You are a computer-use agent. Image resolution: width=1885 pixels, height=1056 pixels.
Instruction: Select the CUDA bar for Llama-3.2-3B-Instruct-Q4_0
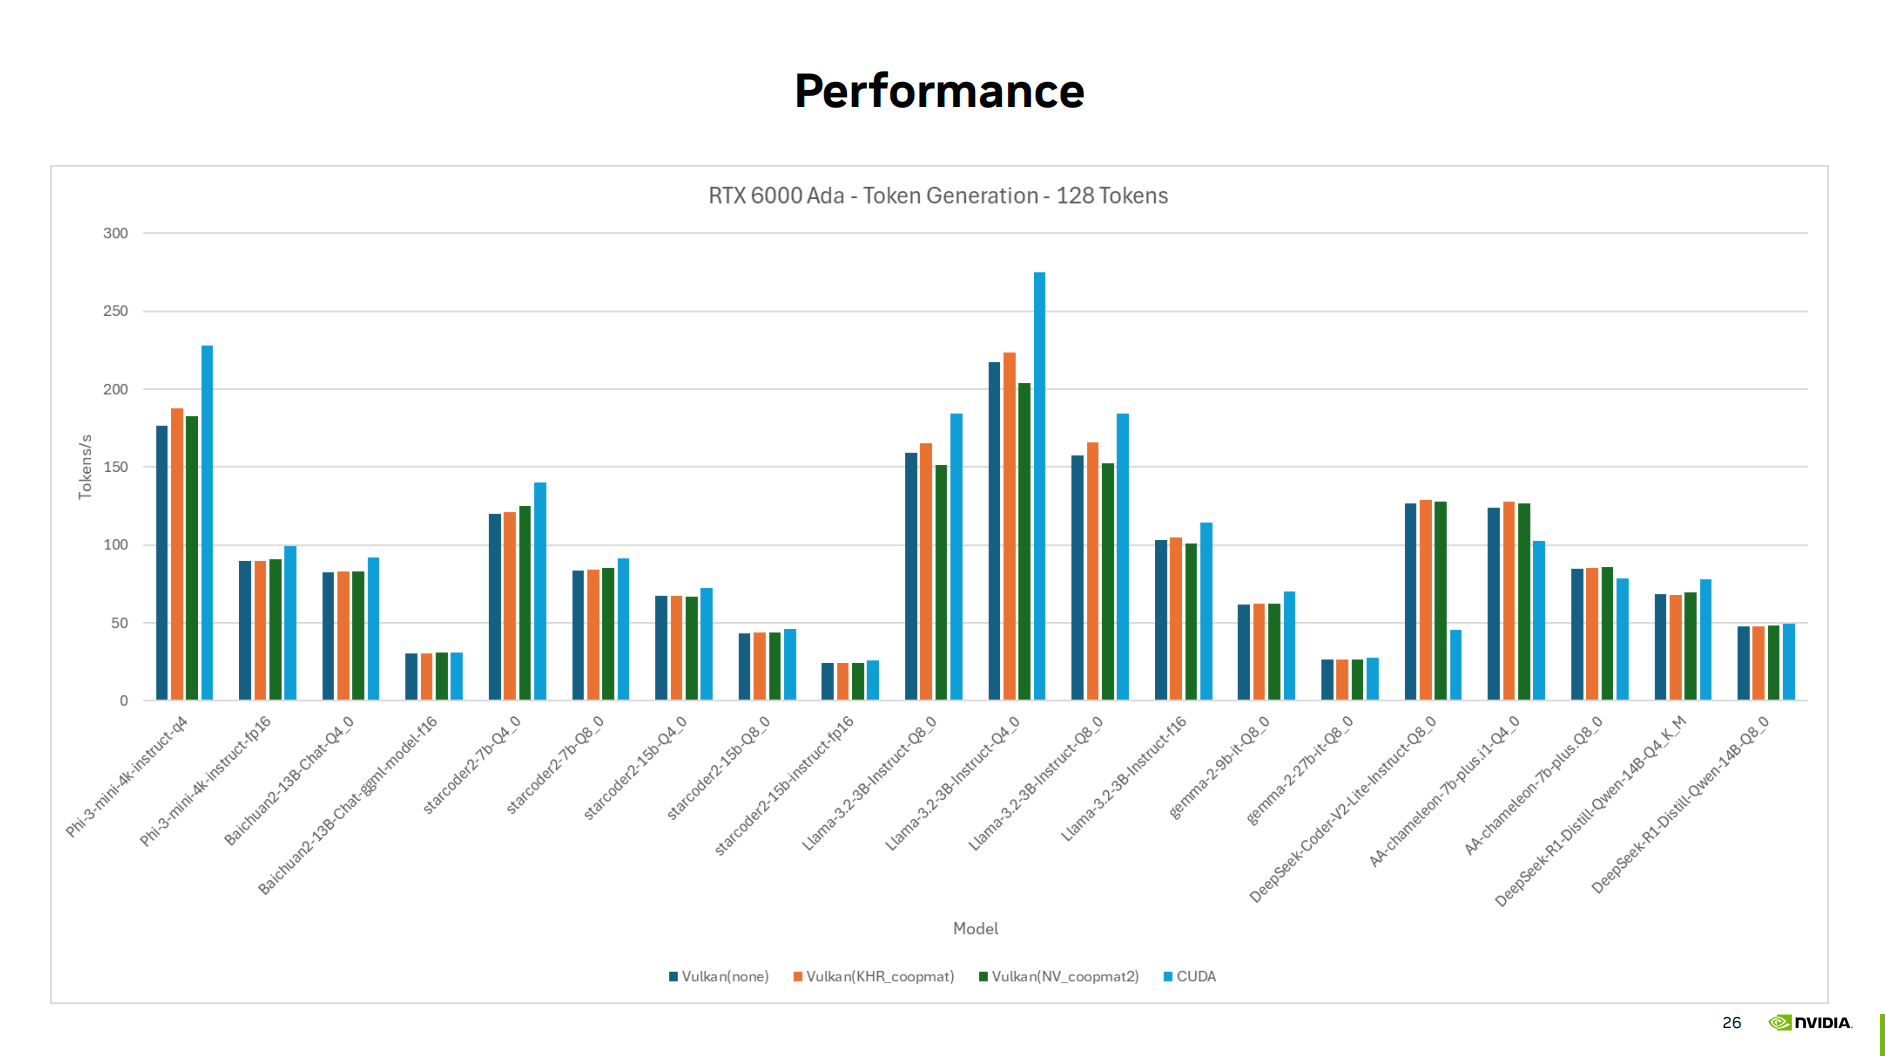(x=1039, y=486)
